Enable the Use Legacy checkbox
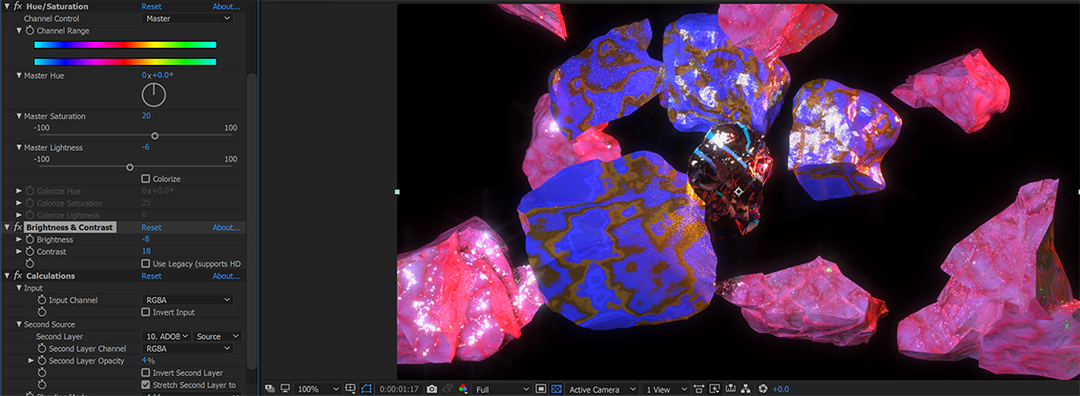Viewport: 1080px width, 396px height. click(x=145, y=263)
